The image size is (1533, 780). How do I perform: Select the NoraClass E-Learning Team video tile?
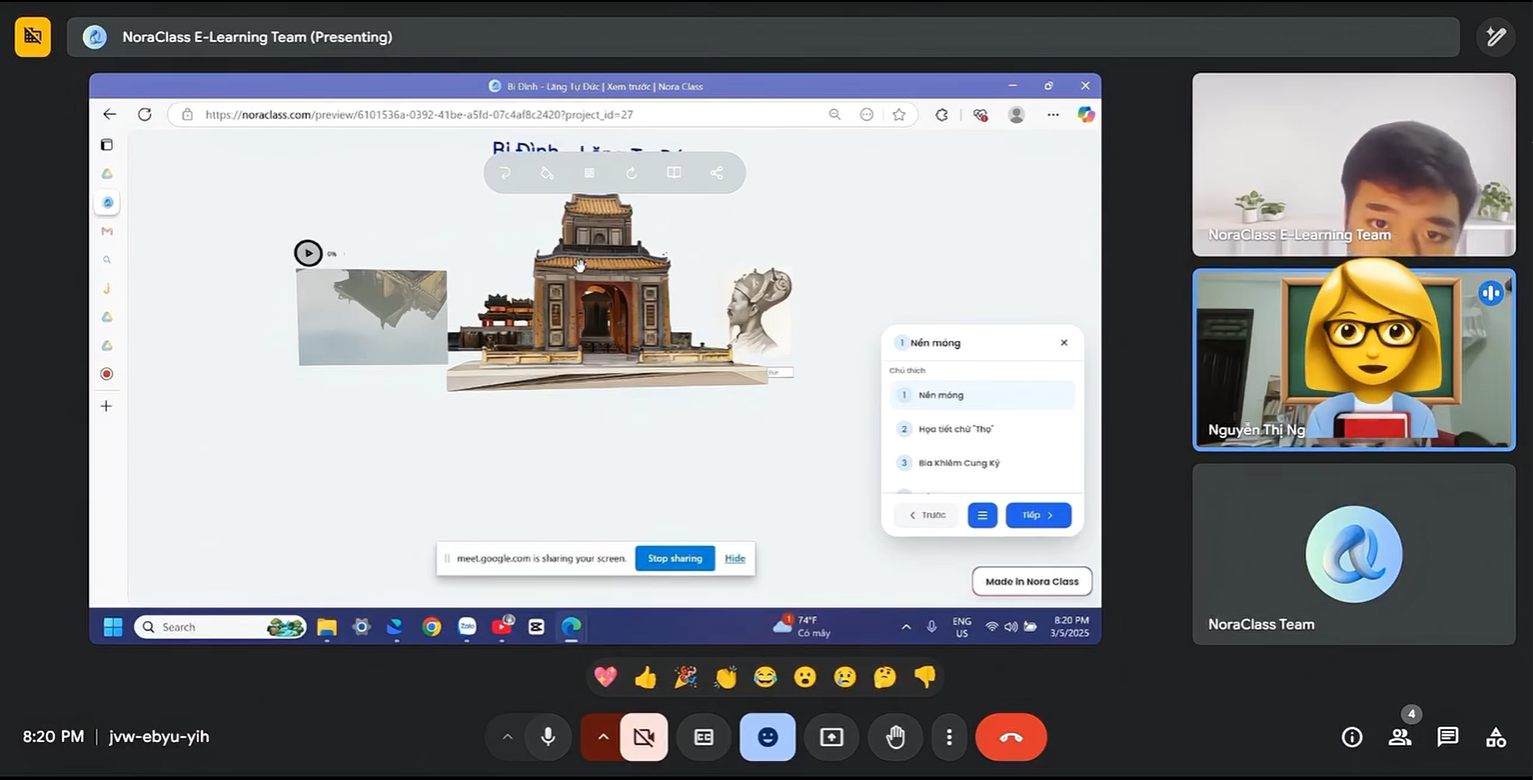coord(1353,165)
